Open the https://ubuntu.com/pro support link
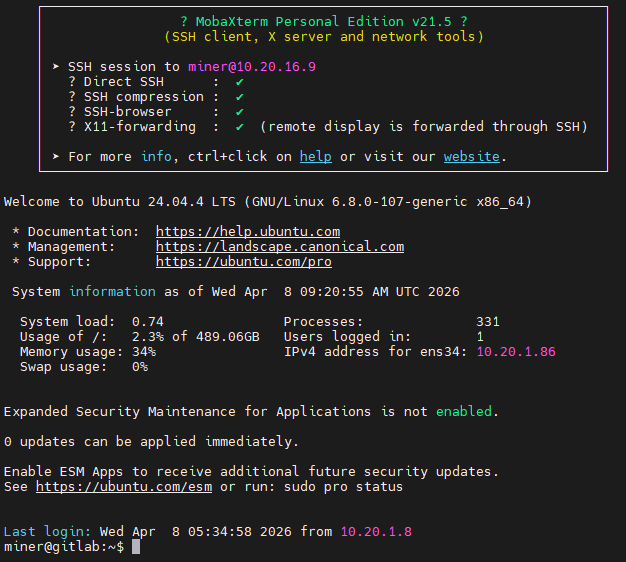626x562 pixels. click(x=244, y=262)
